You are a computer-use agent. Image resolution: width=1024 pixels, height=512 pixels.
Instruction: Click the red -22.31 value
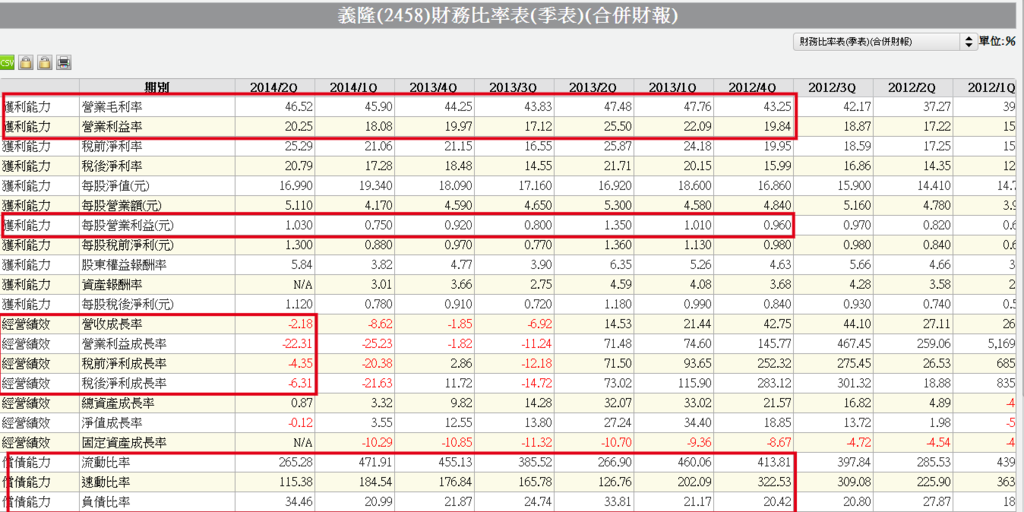298,344
